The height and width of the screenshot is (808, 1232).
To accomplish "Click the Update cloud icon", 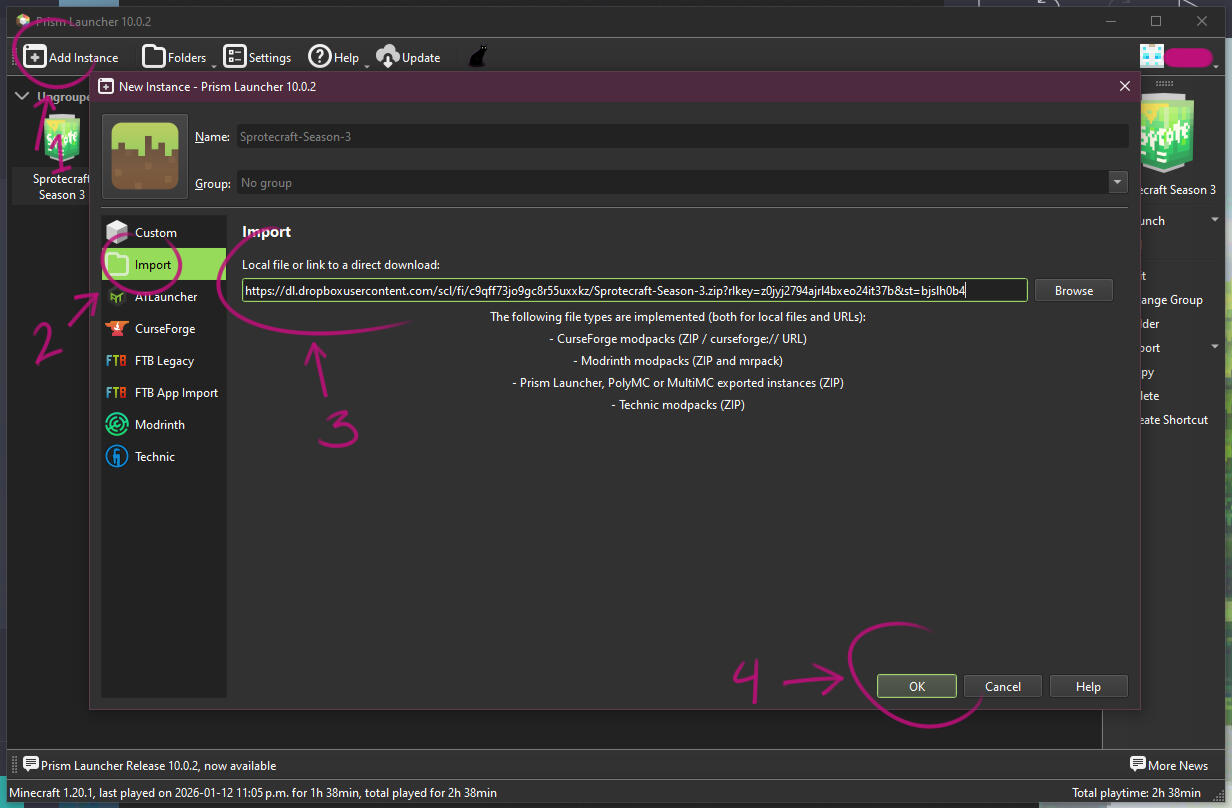I will tap(388, 57).
